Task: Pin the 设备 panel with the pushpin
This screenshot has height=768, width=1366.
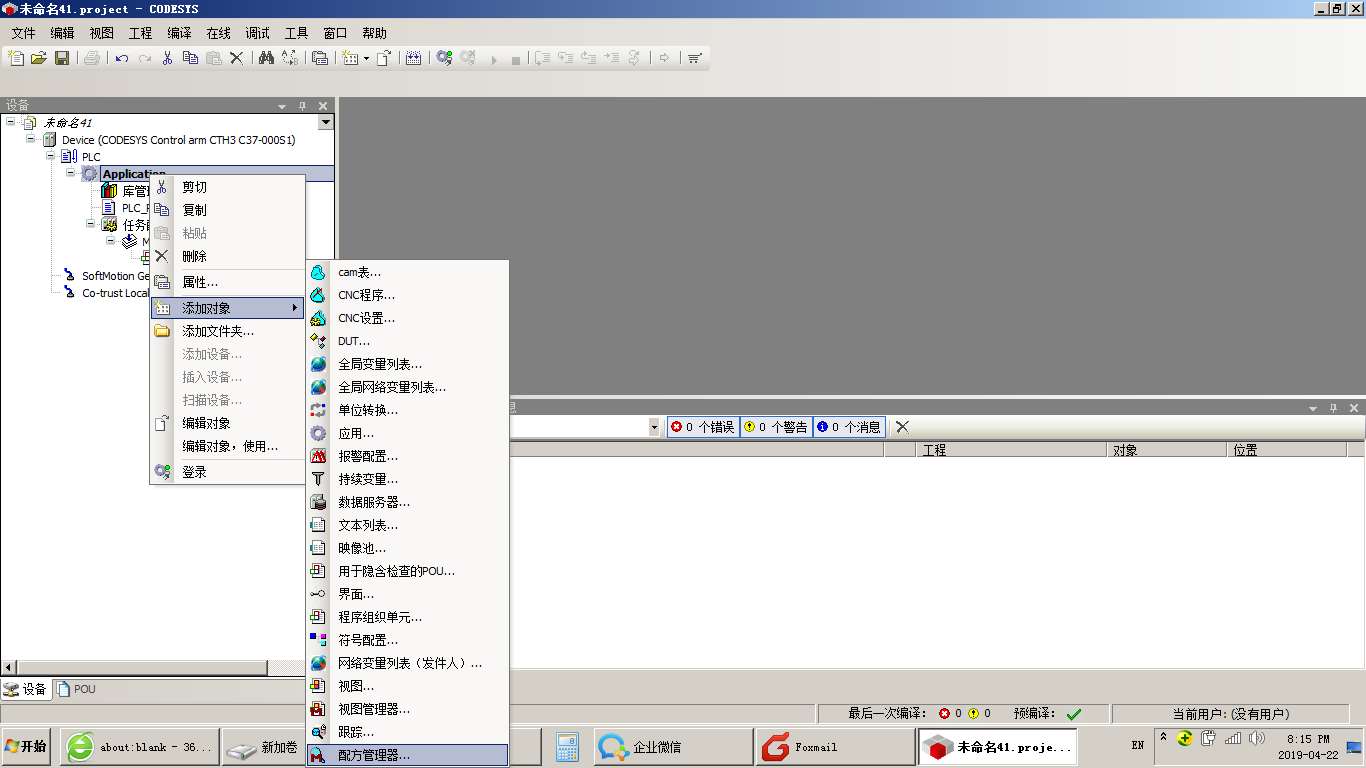Action: tap(303, 106)
